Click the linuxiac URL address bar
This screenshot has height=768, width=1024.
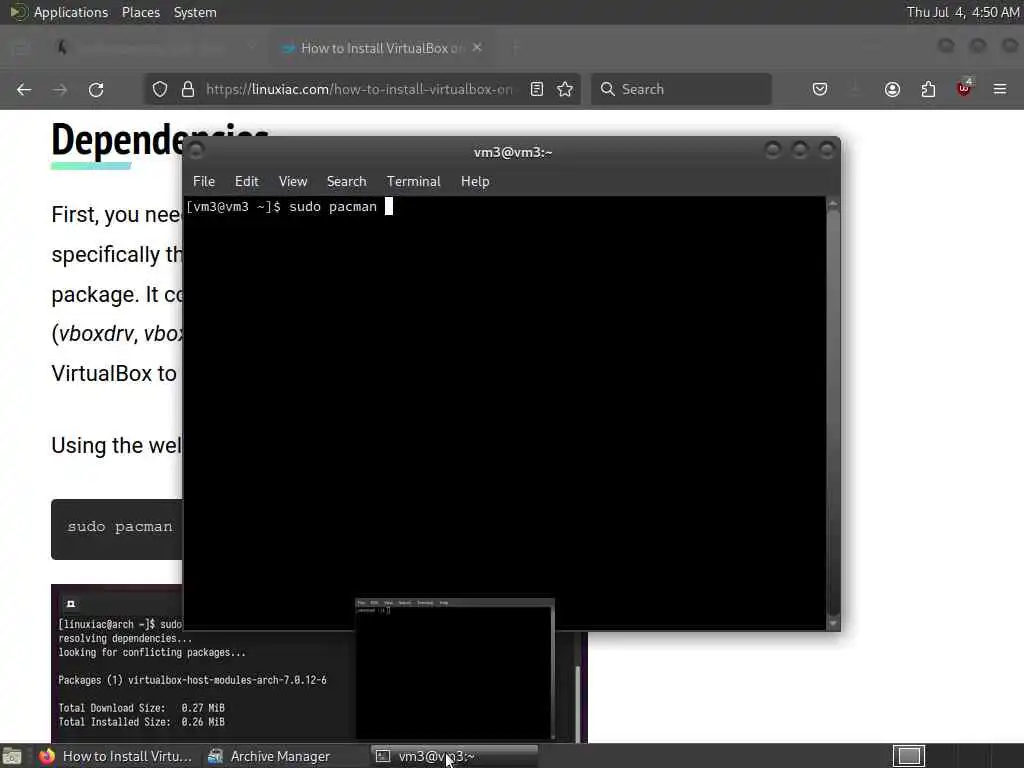pos(359,89)
